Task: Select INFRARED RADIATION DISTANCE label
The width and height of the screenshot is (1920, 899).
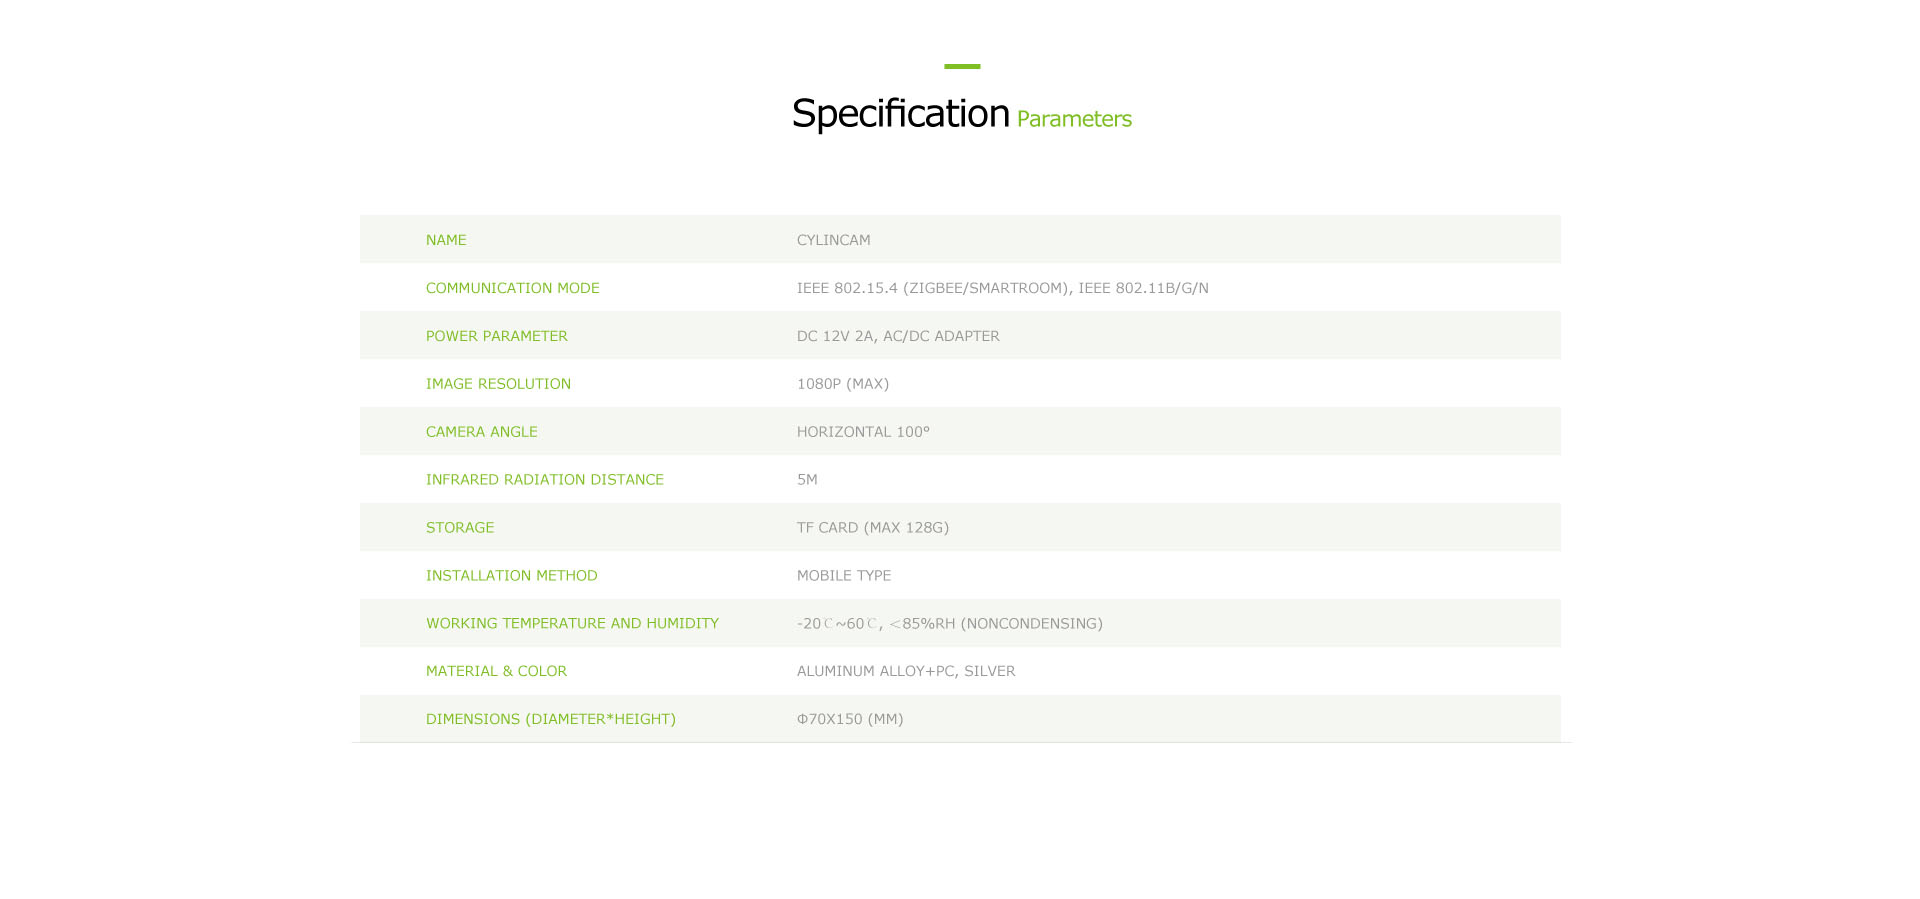Action: 544,480
